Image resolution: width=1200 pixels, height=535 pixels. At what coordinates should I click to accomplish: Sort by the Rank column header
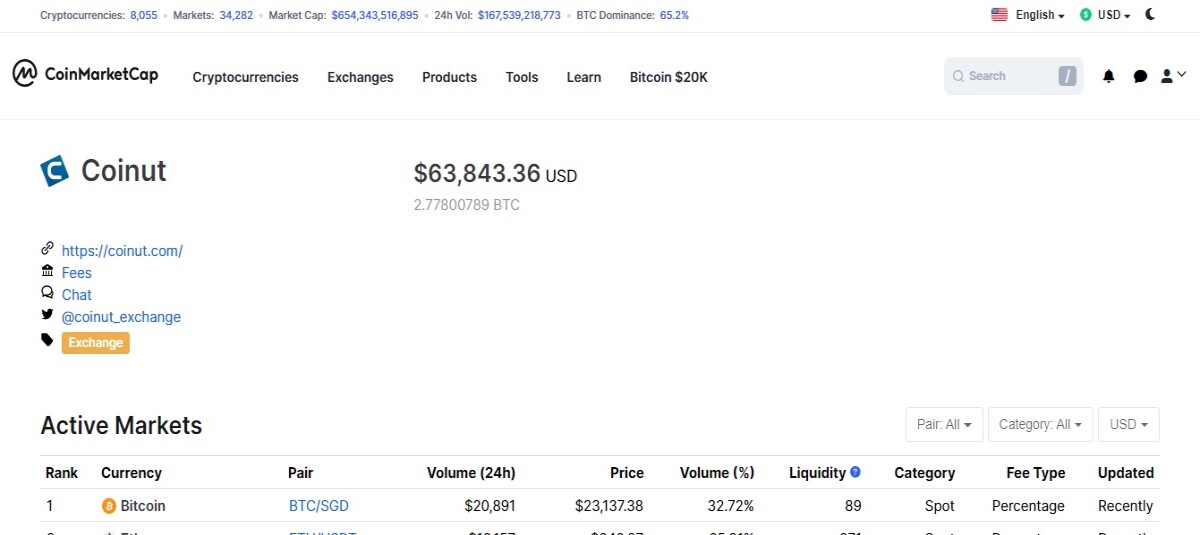tap(62, 473)
